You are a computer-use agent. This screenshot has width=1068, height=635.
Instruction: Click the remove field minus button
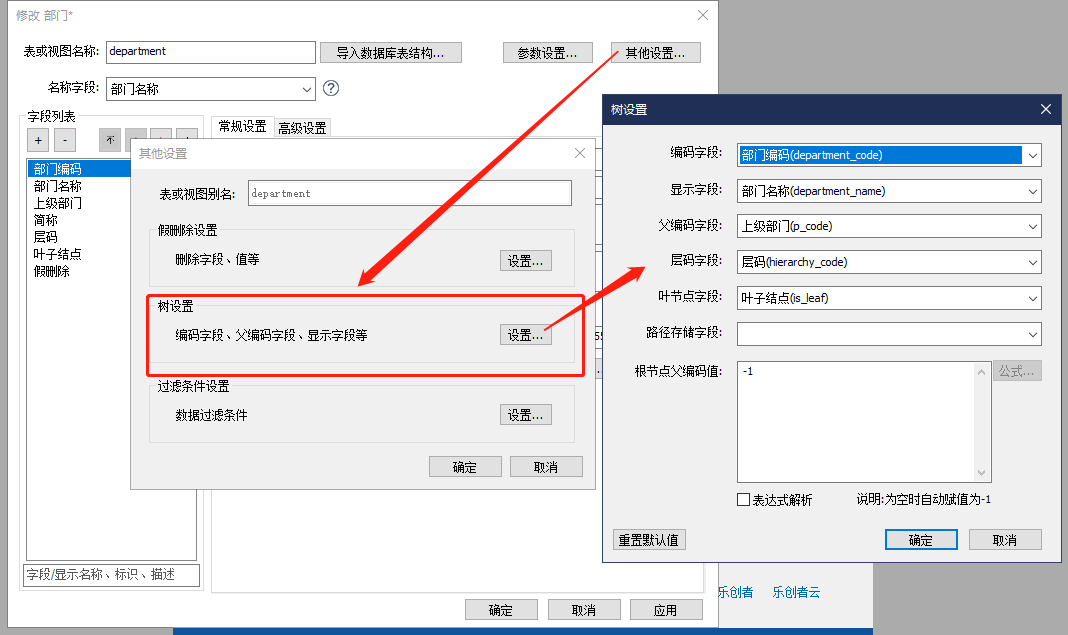coord(63,140)
